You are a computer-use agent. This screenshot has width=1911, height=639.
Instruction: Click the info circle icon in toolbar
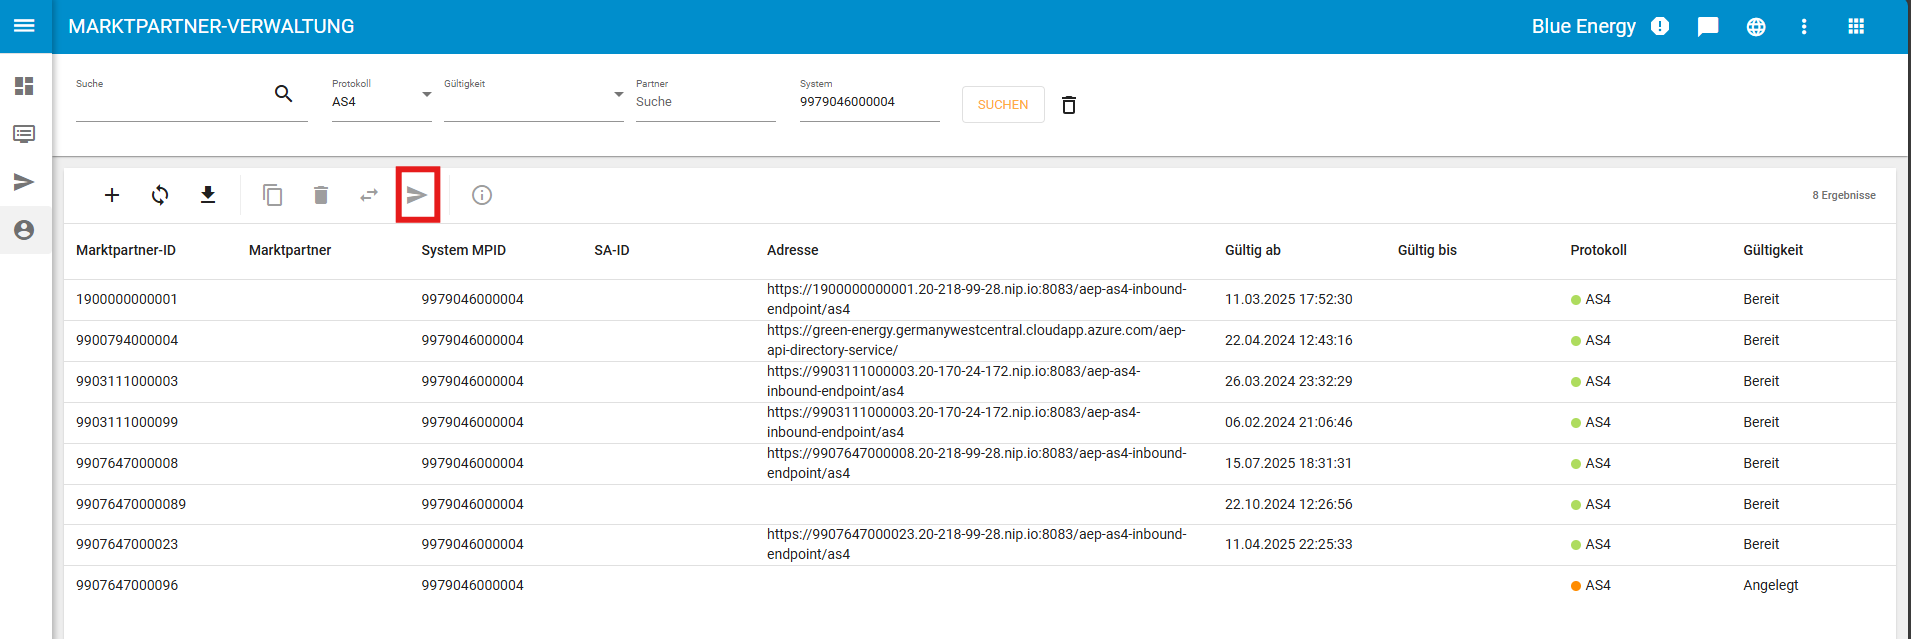click(482, 195)
